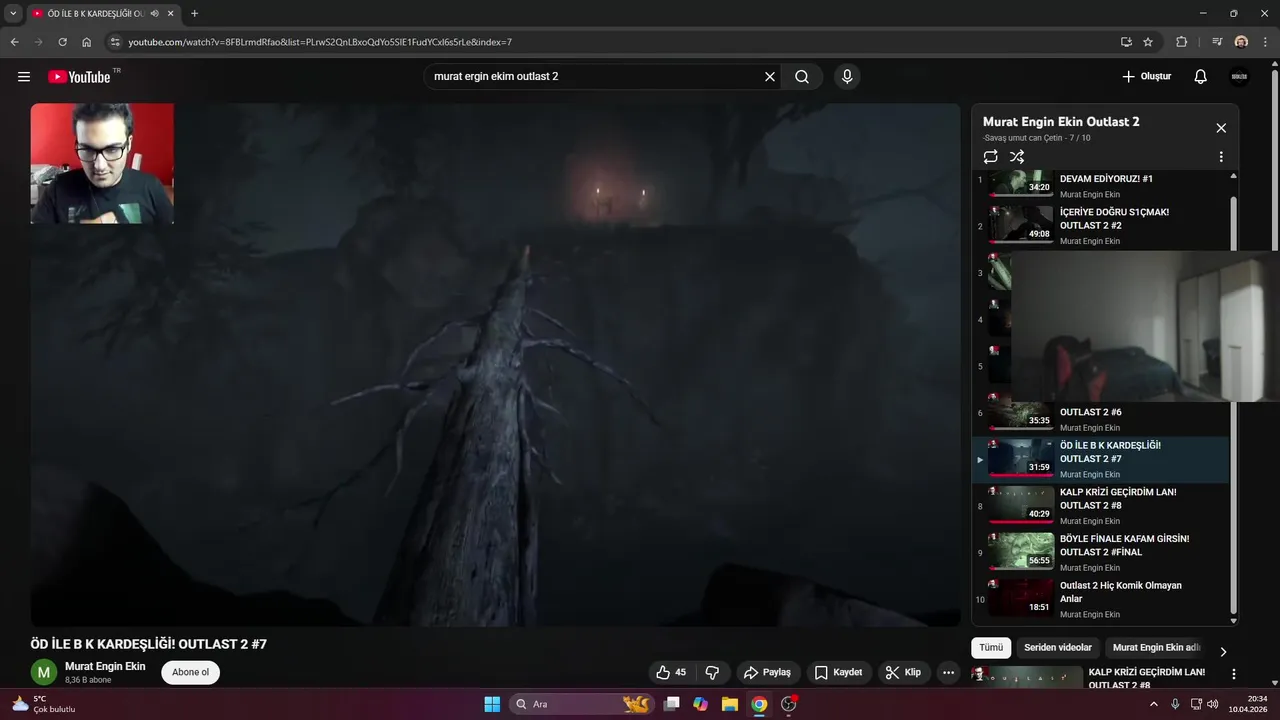Open the Chrome profile avatar
The width and height of the screenshot is (1280, 720).
point(1241,42)
